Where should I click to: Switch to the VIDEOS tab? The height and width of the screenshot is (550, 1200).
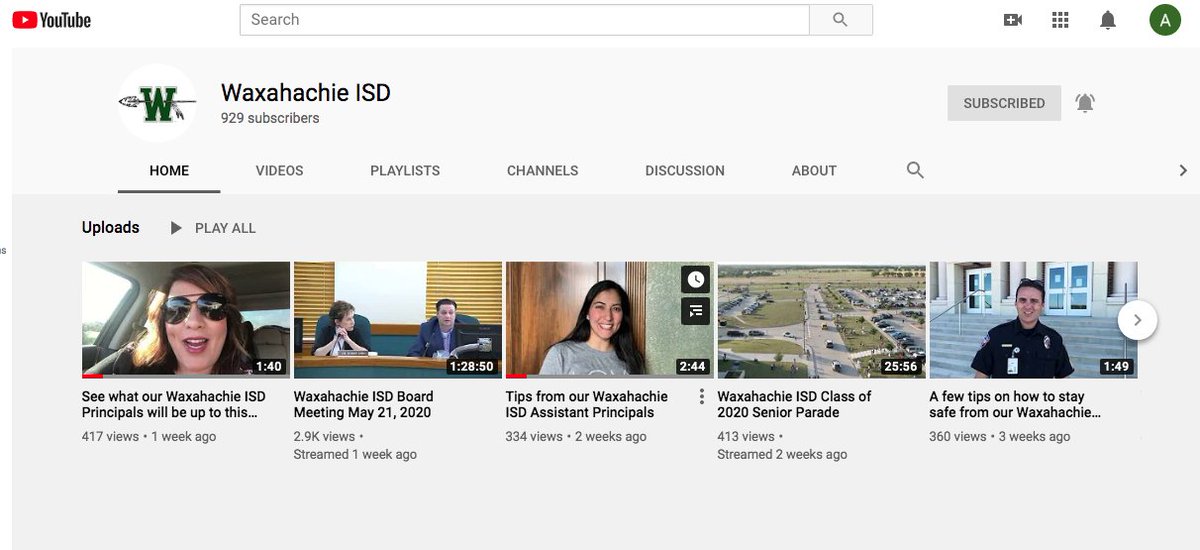(279, 171)
